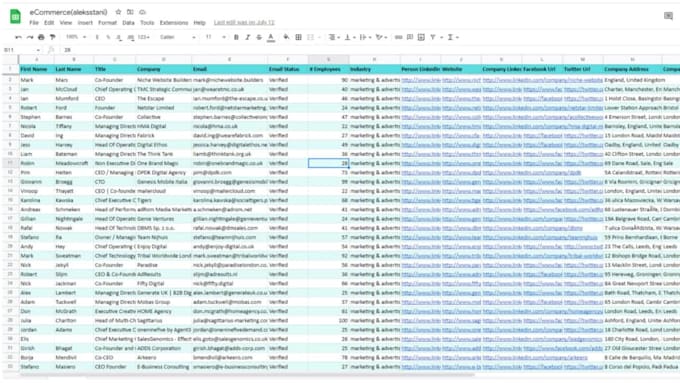Create a filter with the funnel icon
The image size is (680, 383).
(x=433, y=37)
